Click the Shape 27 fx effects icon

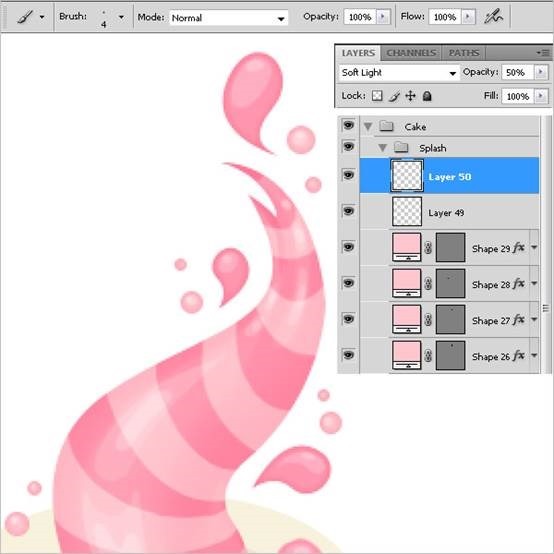click(x=519, y=320)
